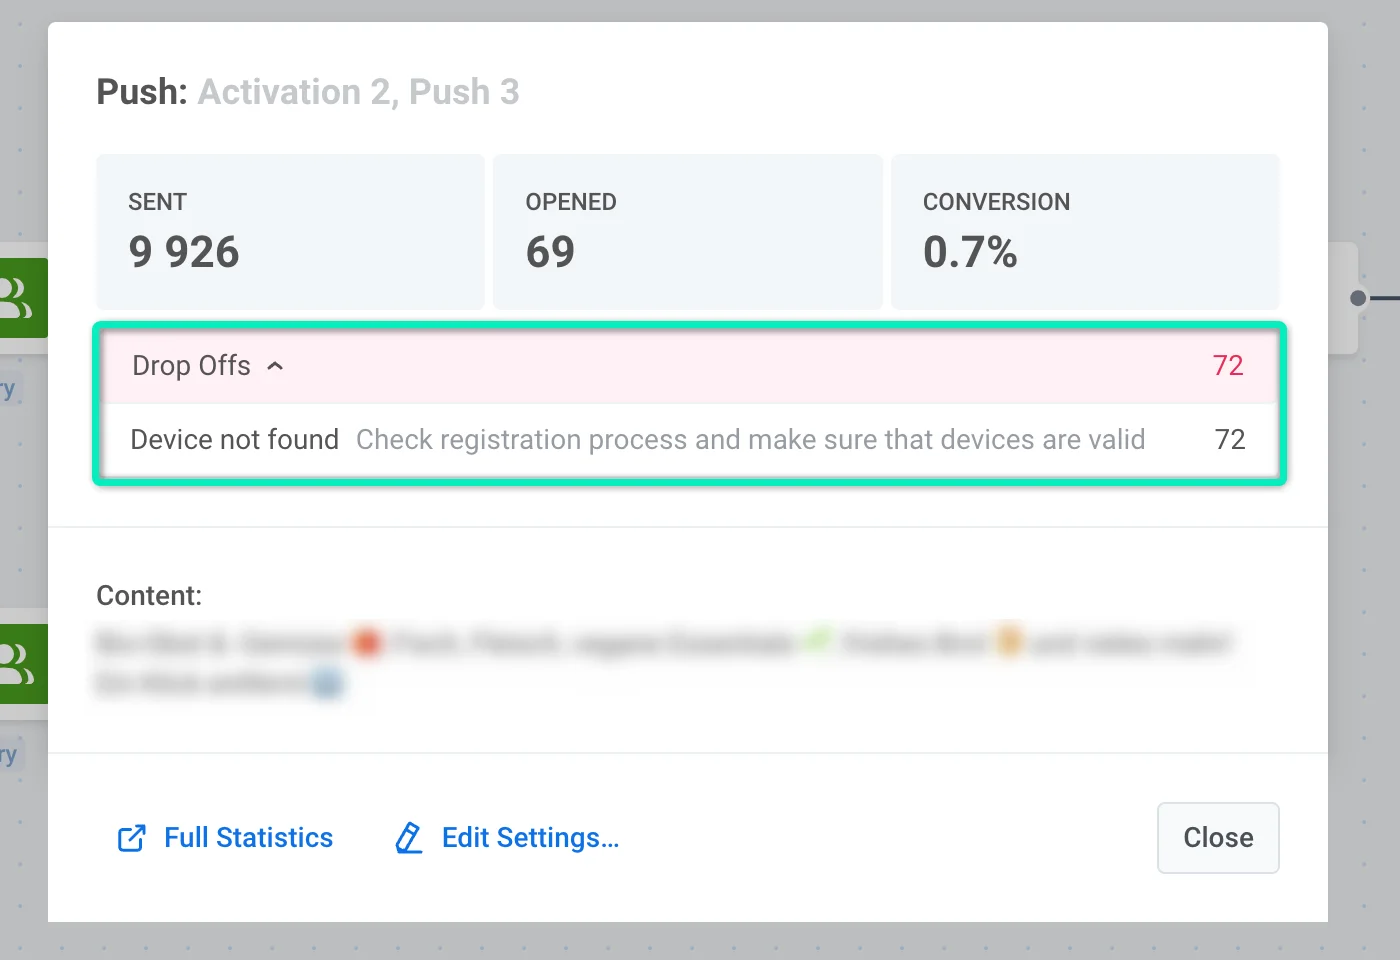Screen dimensions: 1400x960
Task: Select the lower green audience icon
Action: point(20,664)
